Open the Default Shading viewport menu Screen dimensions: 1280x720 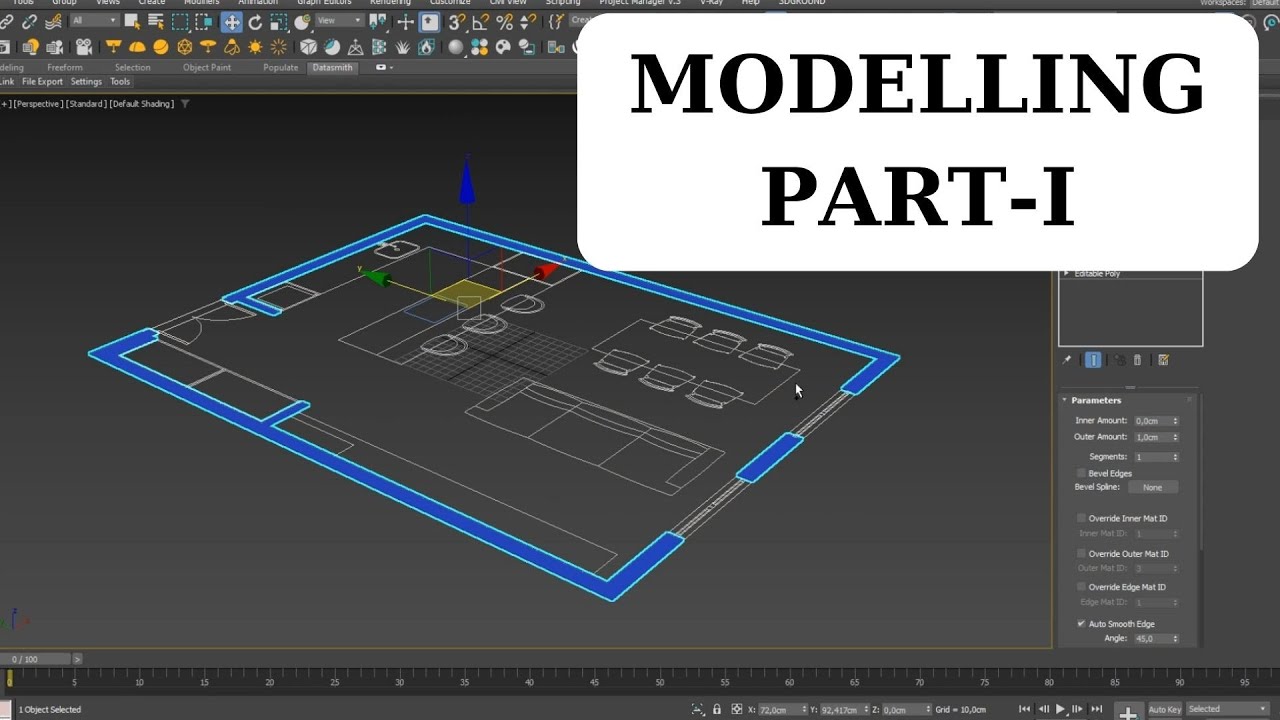point(141,104)
